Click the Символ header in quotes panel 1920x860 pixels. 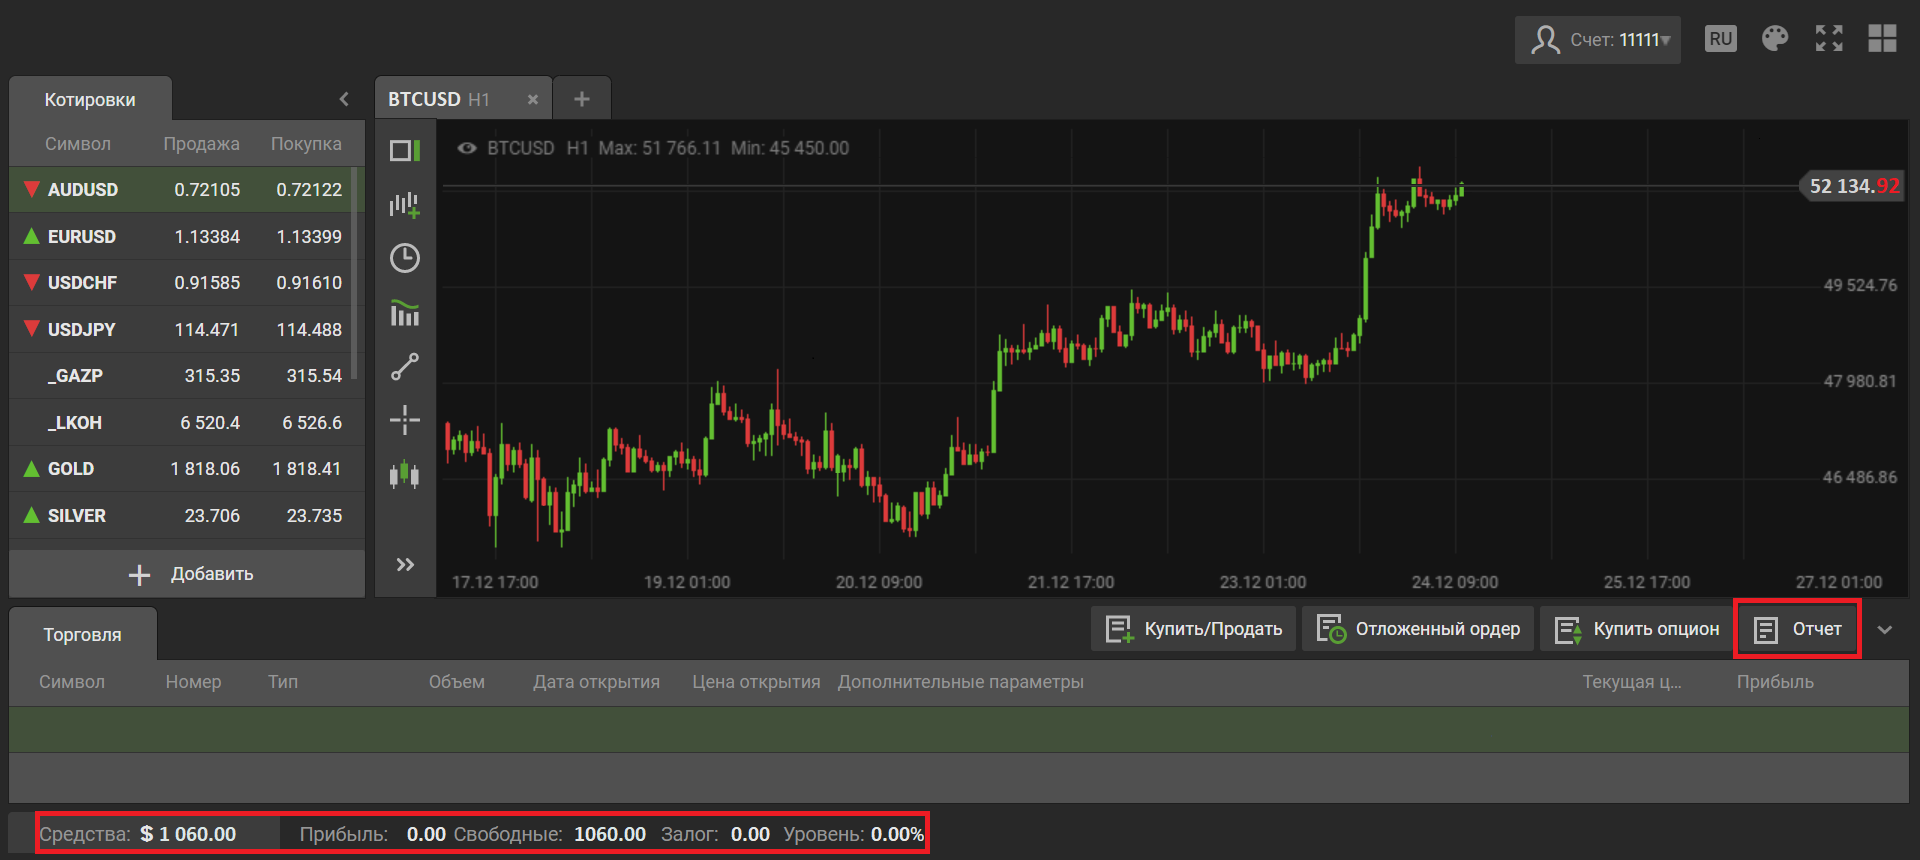click(x=78, y=144)
